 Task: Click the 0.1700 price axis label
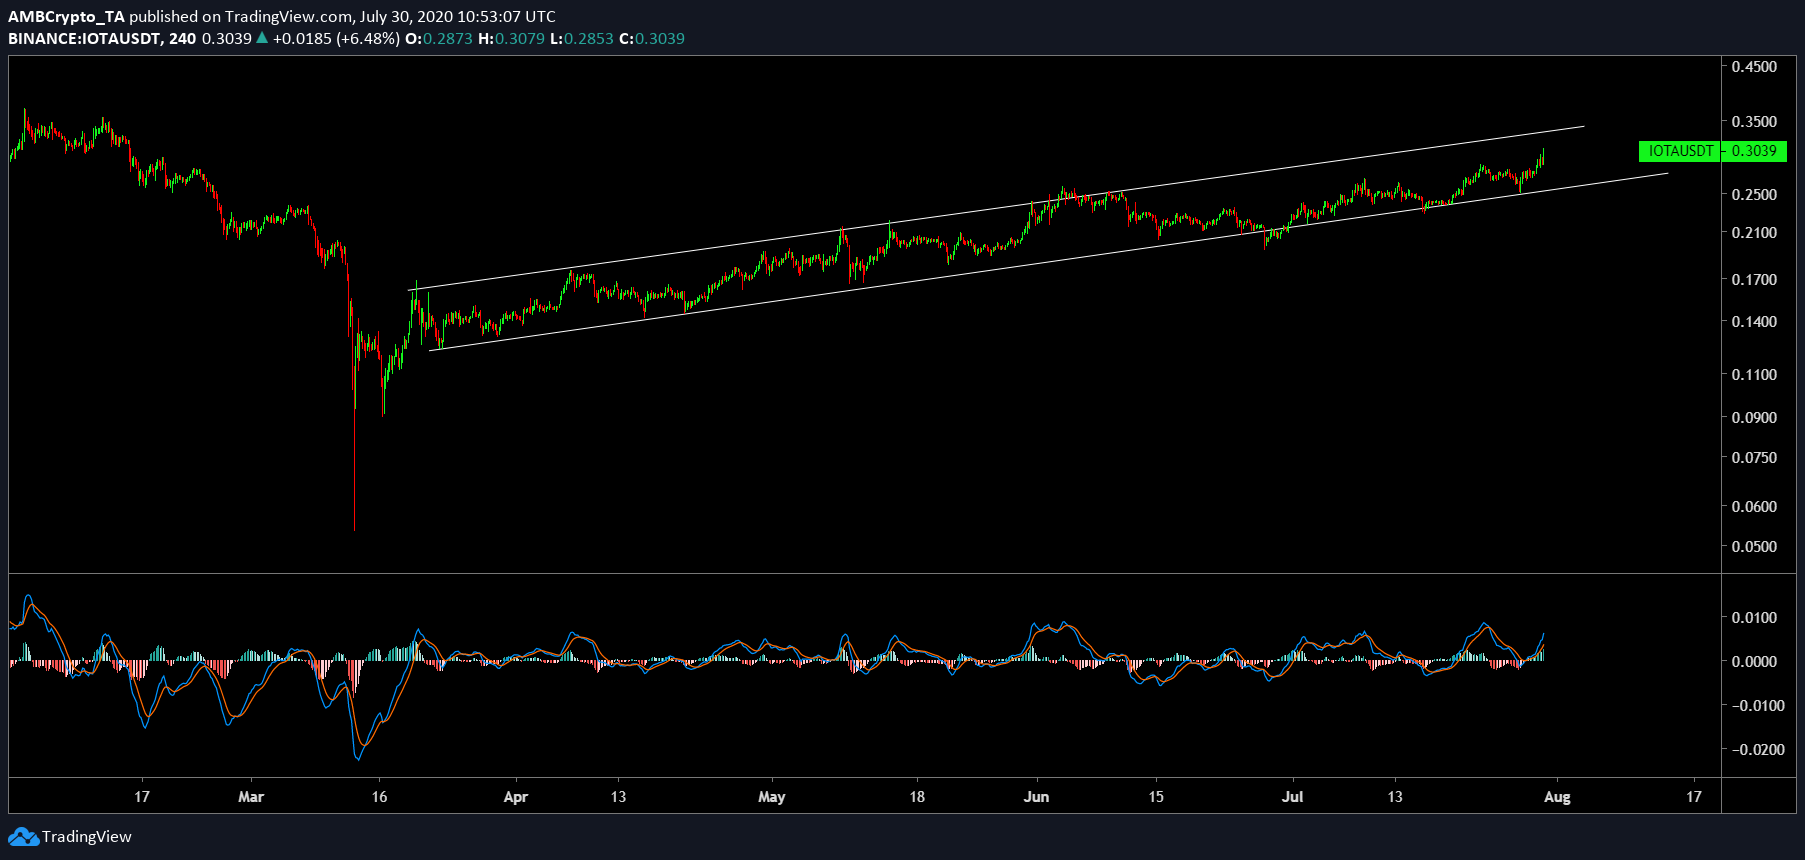click(x=1754, y=280)
